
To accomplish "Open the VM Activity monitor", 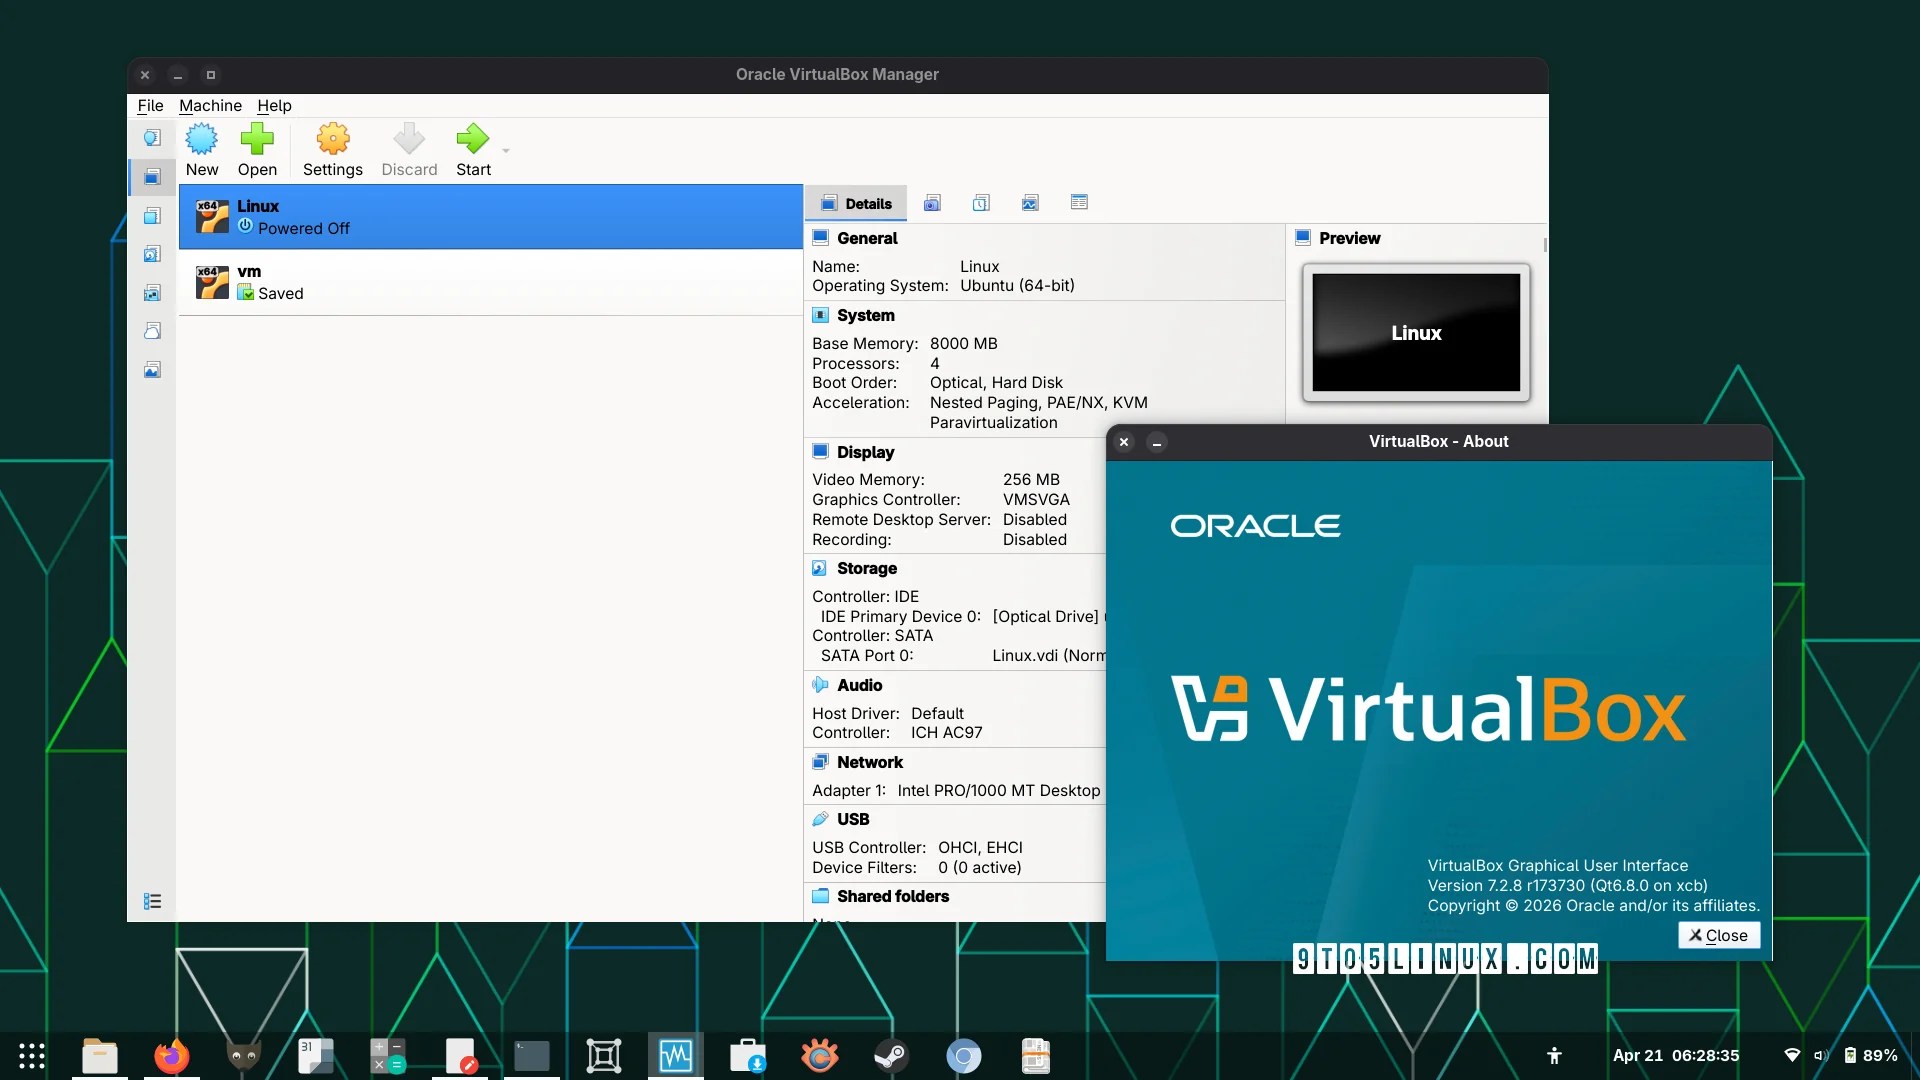I will coord(1030,203).
